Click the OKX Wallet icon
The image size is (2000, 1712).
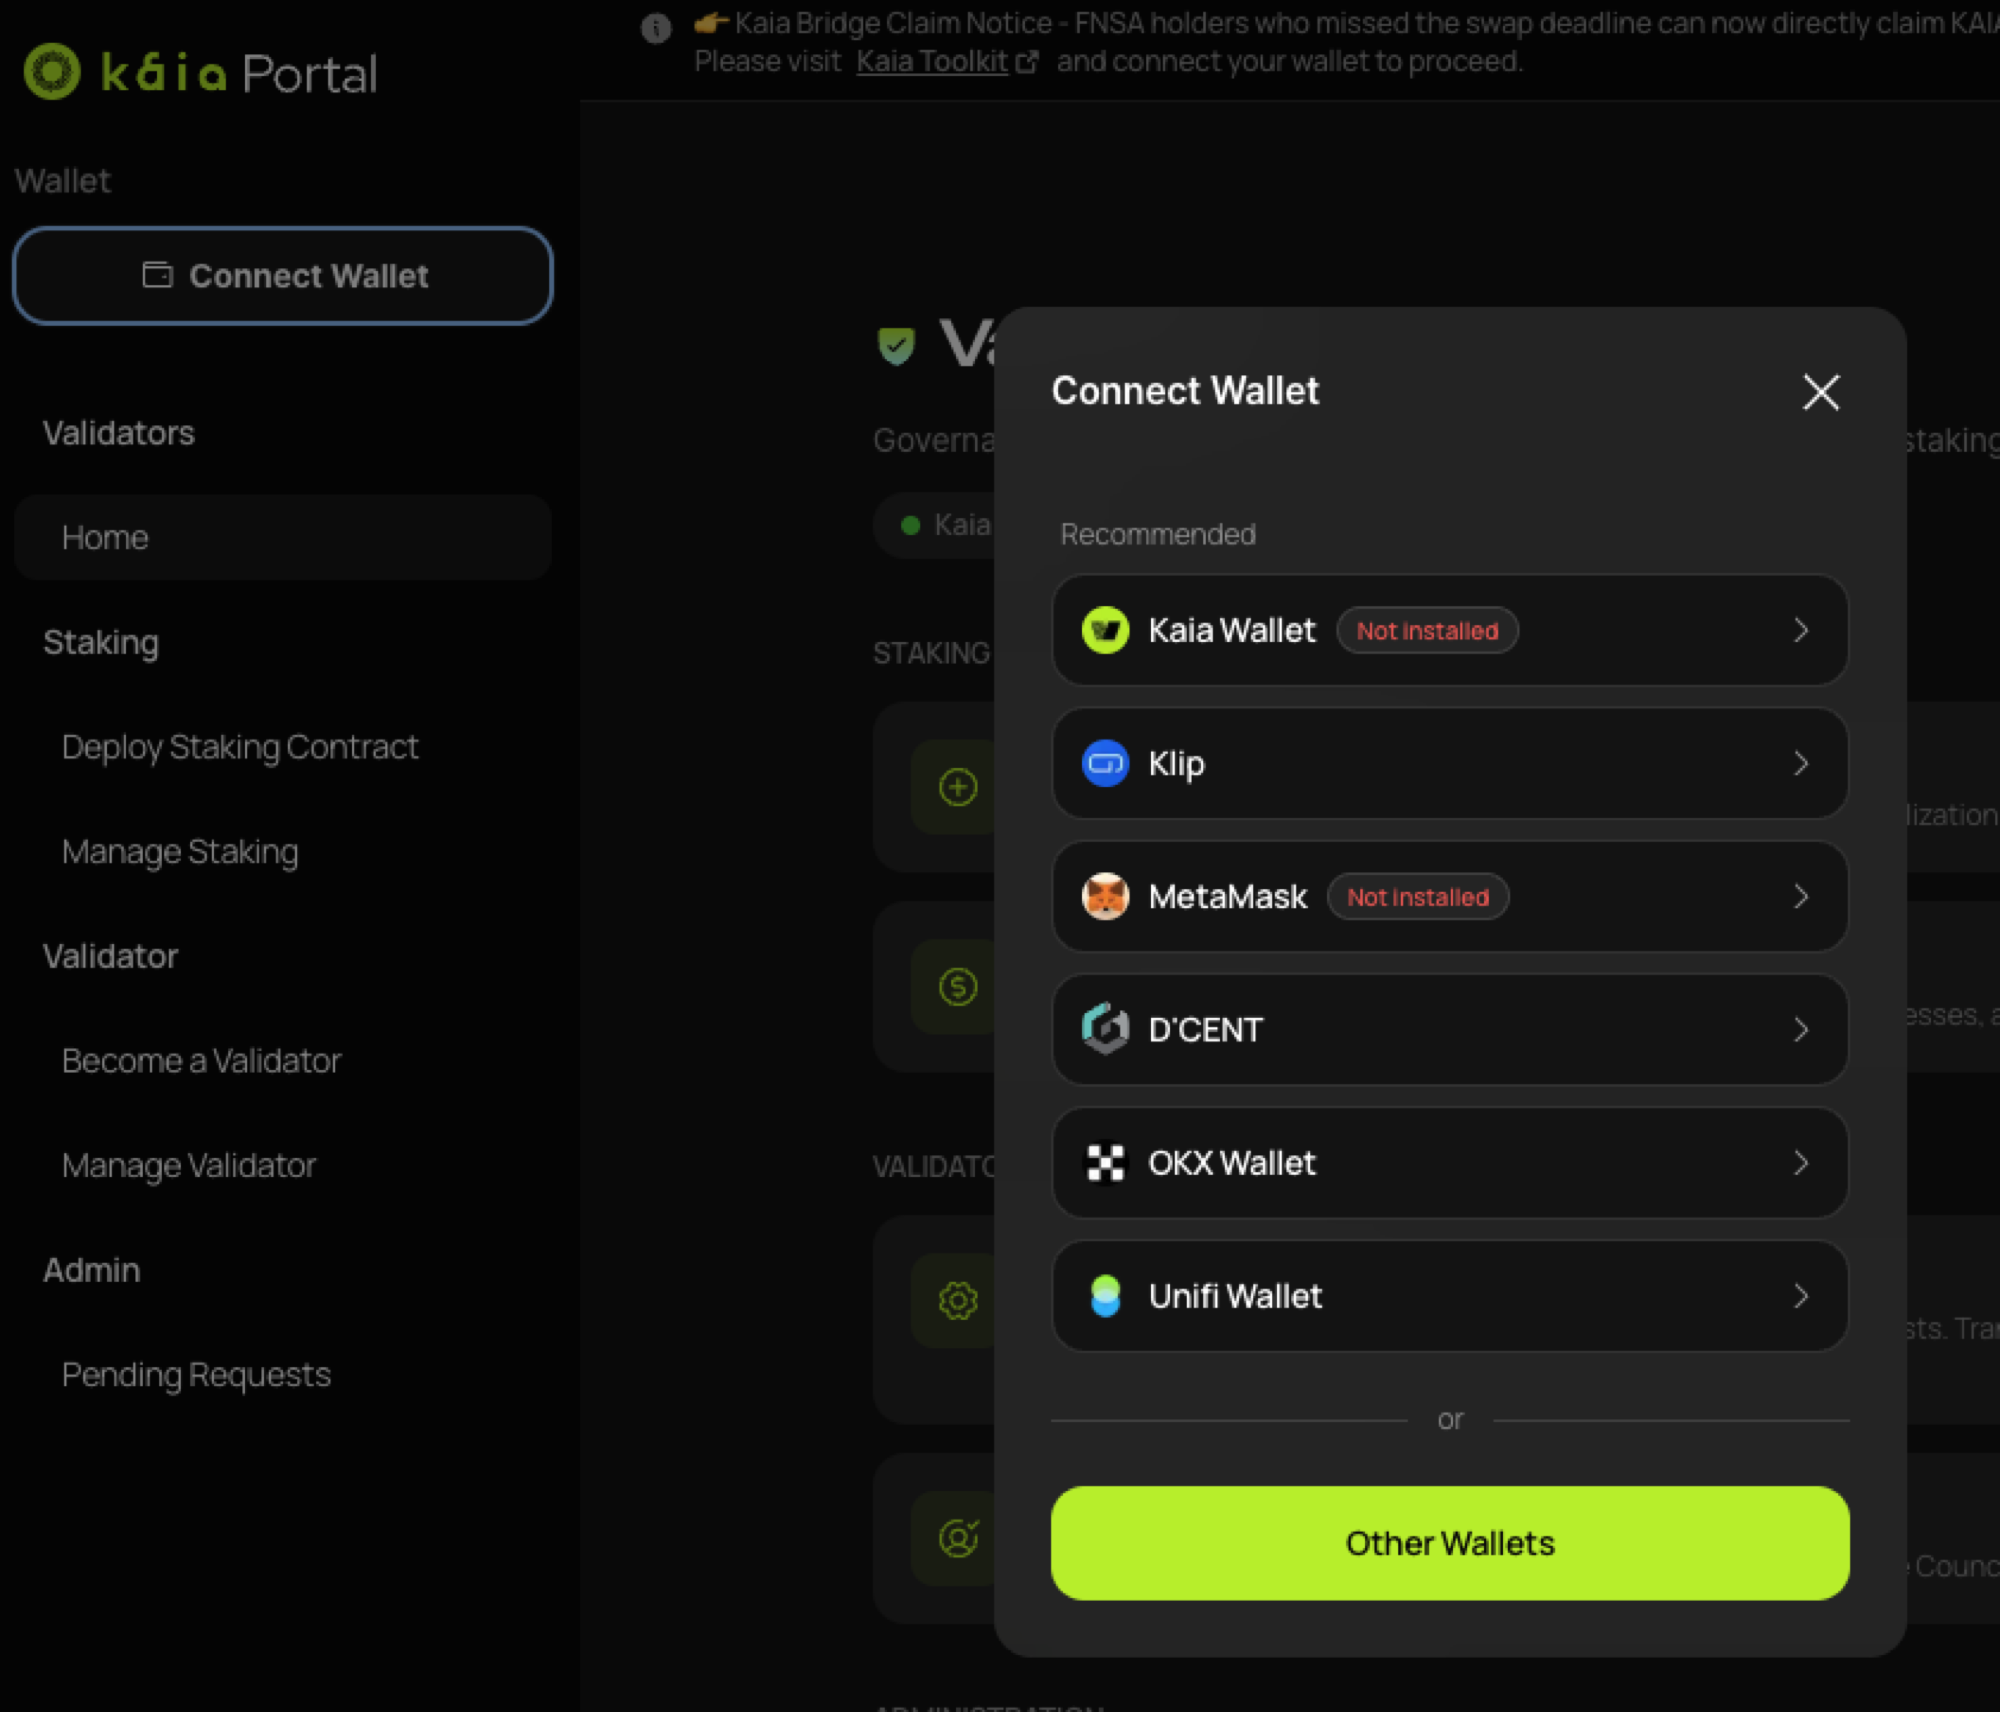[1104, 1163]
